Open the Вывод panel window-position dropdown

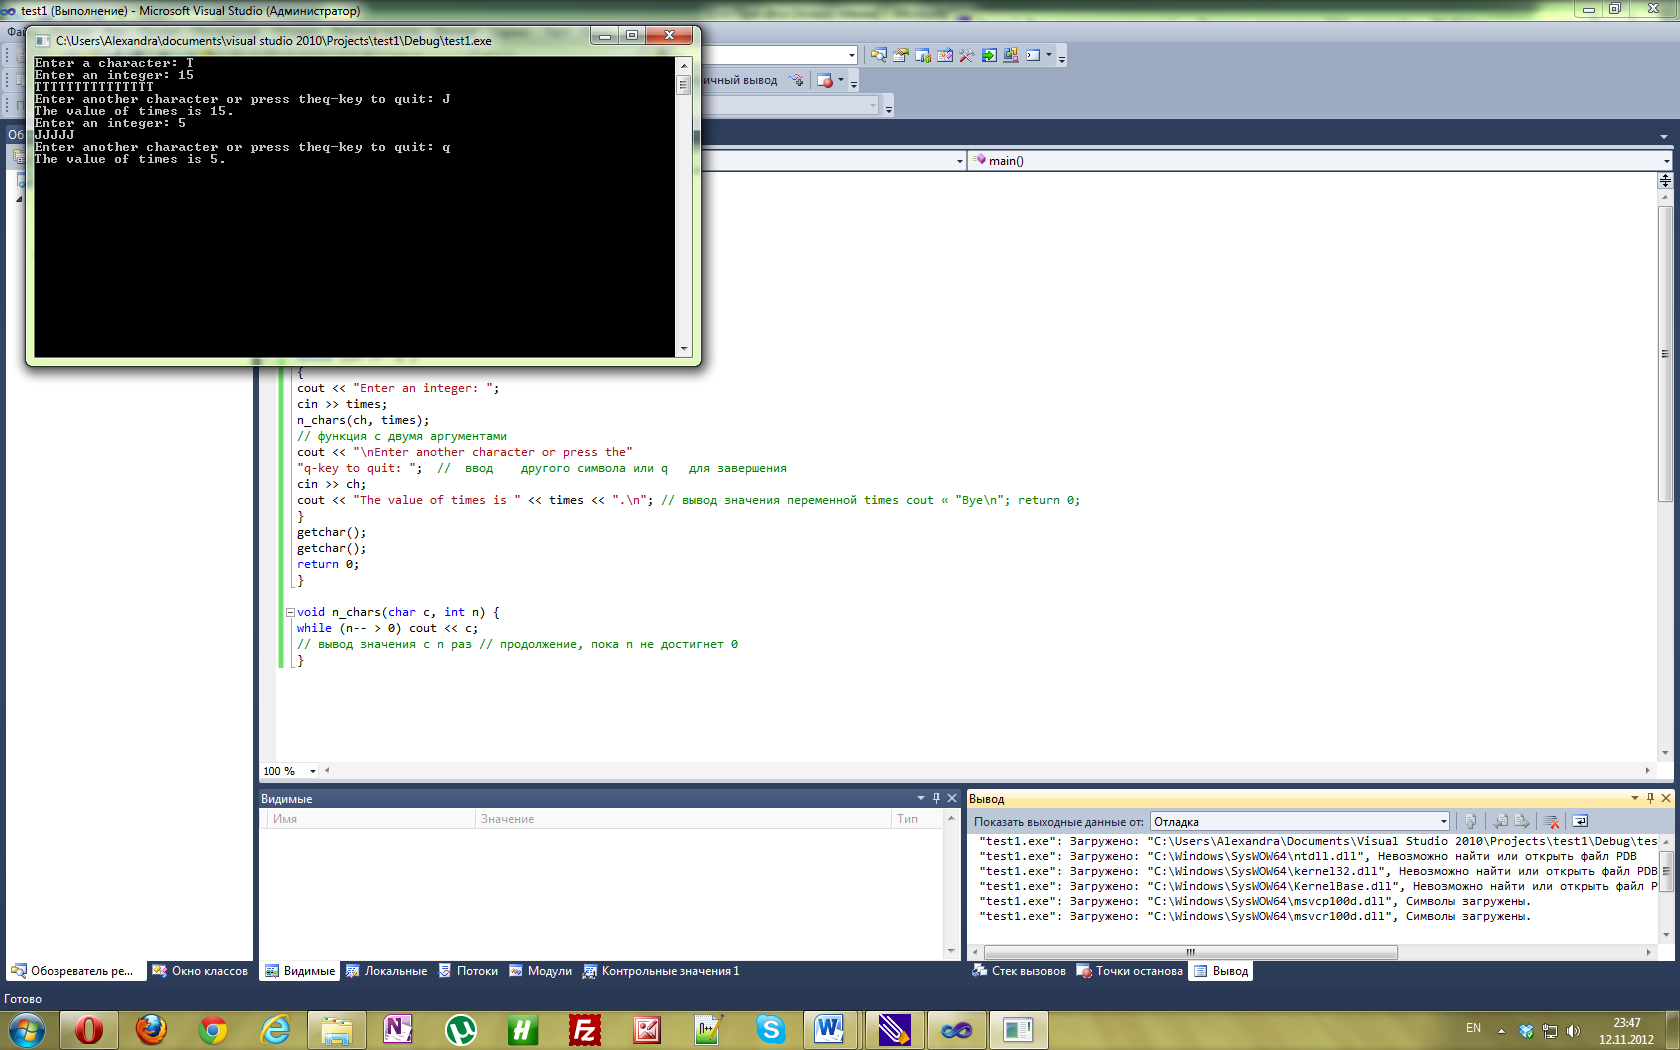pyautogui.click(x=1635, y=798)
